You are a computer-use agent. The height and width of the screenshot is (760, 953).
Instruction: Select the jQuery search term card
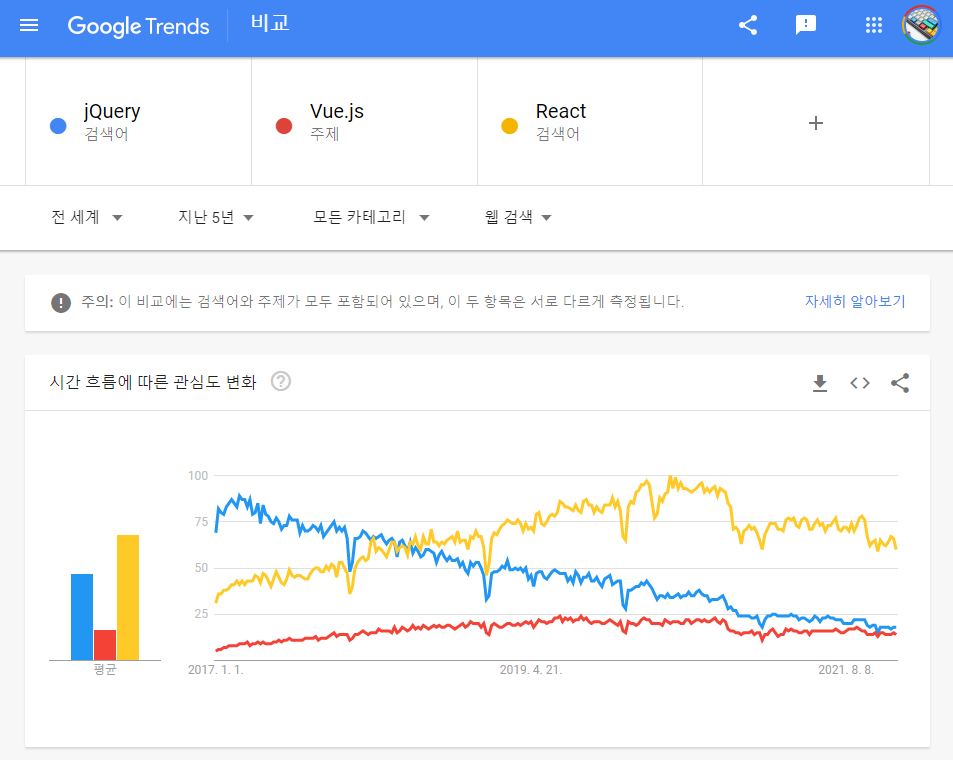click(139, 121)
